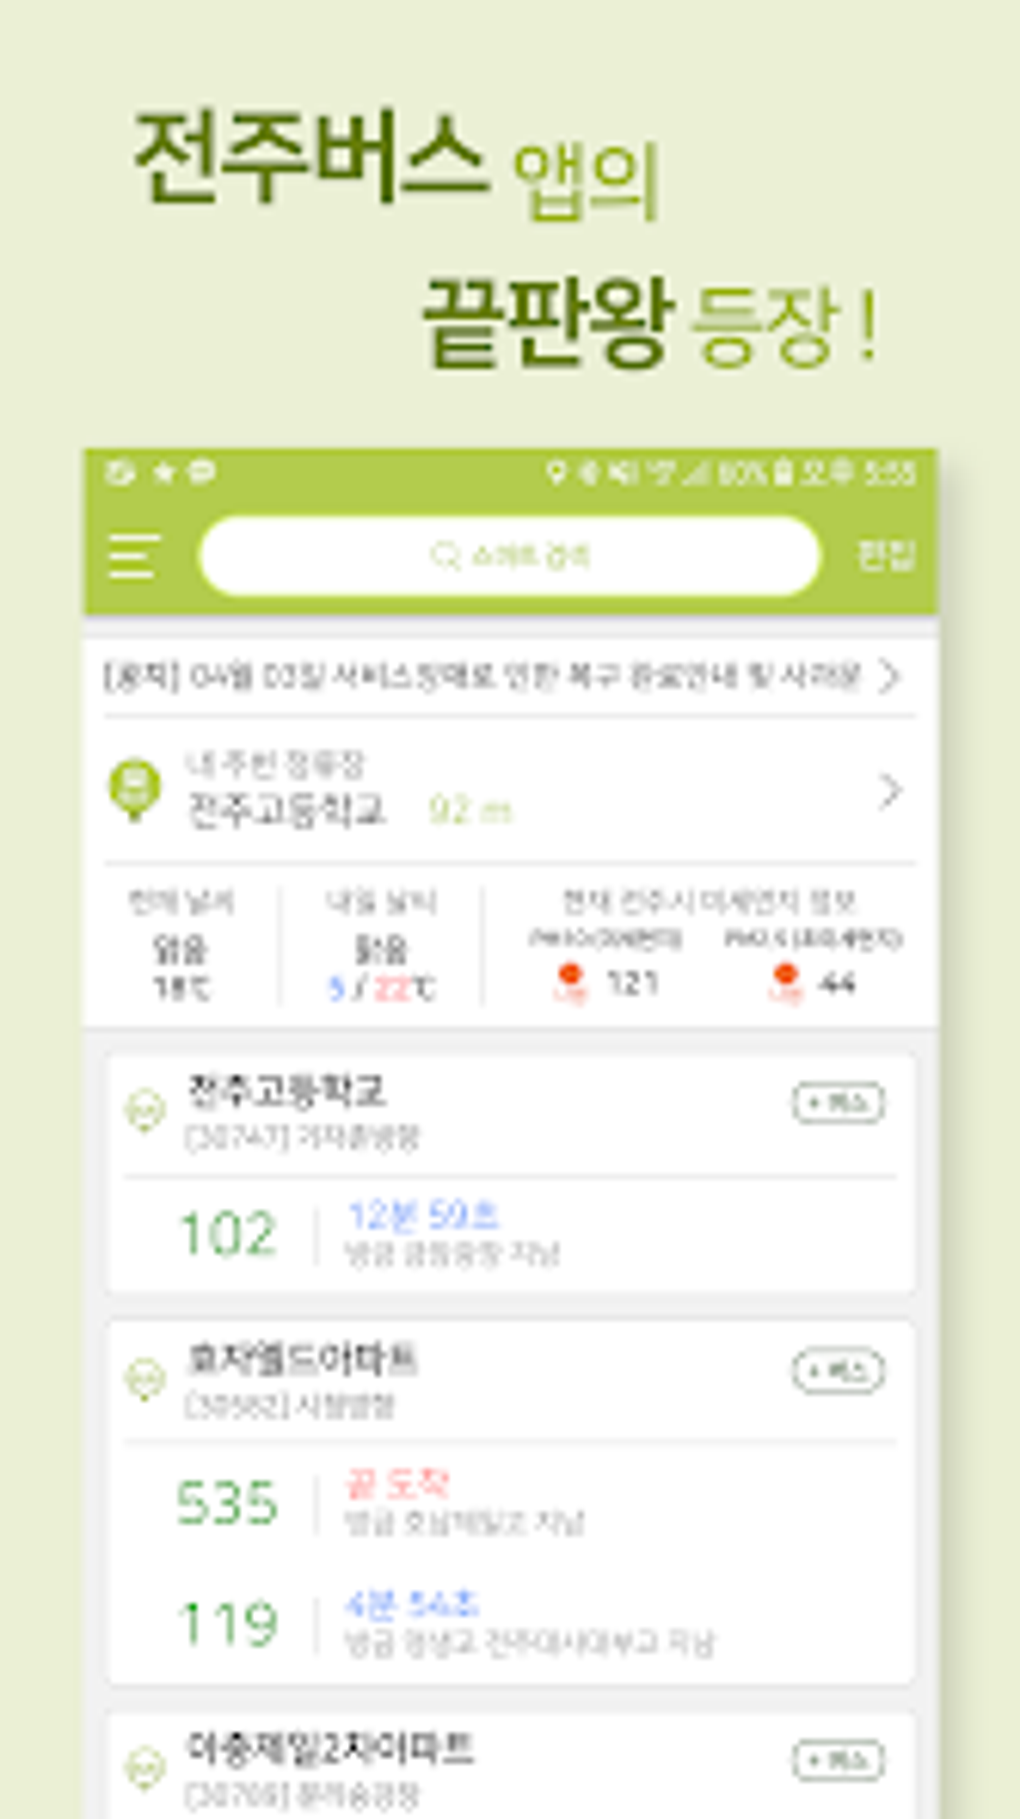Viewport: 1020px width, 1819px height.
Task: Add bus to the 2차아파트 stop card
Action: tap(838, 1761)
